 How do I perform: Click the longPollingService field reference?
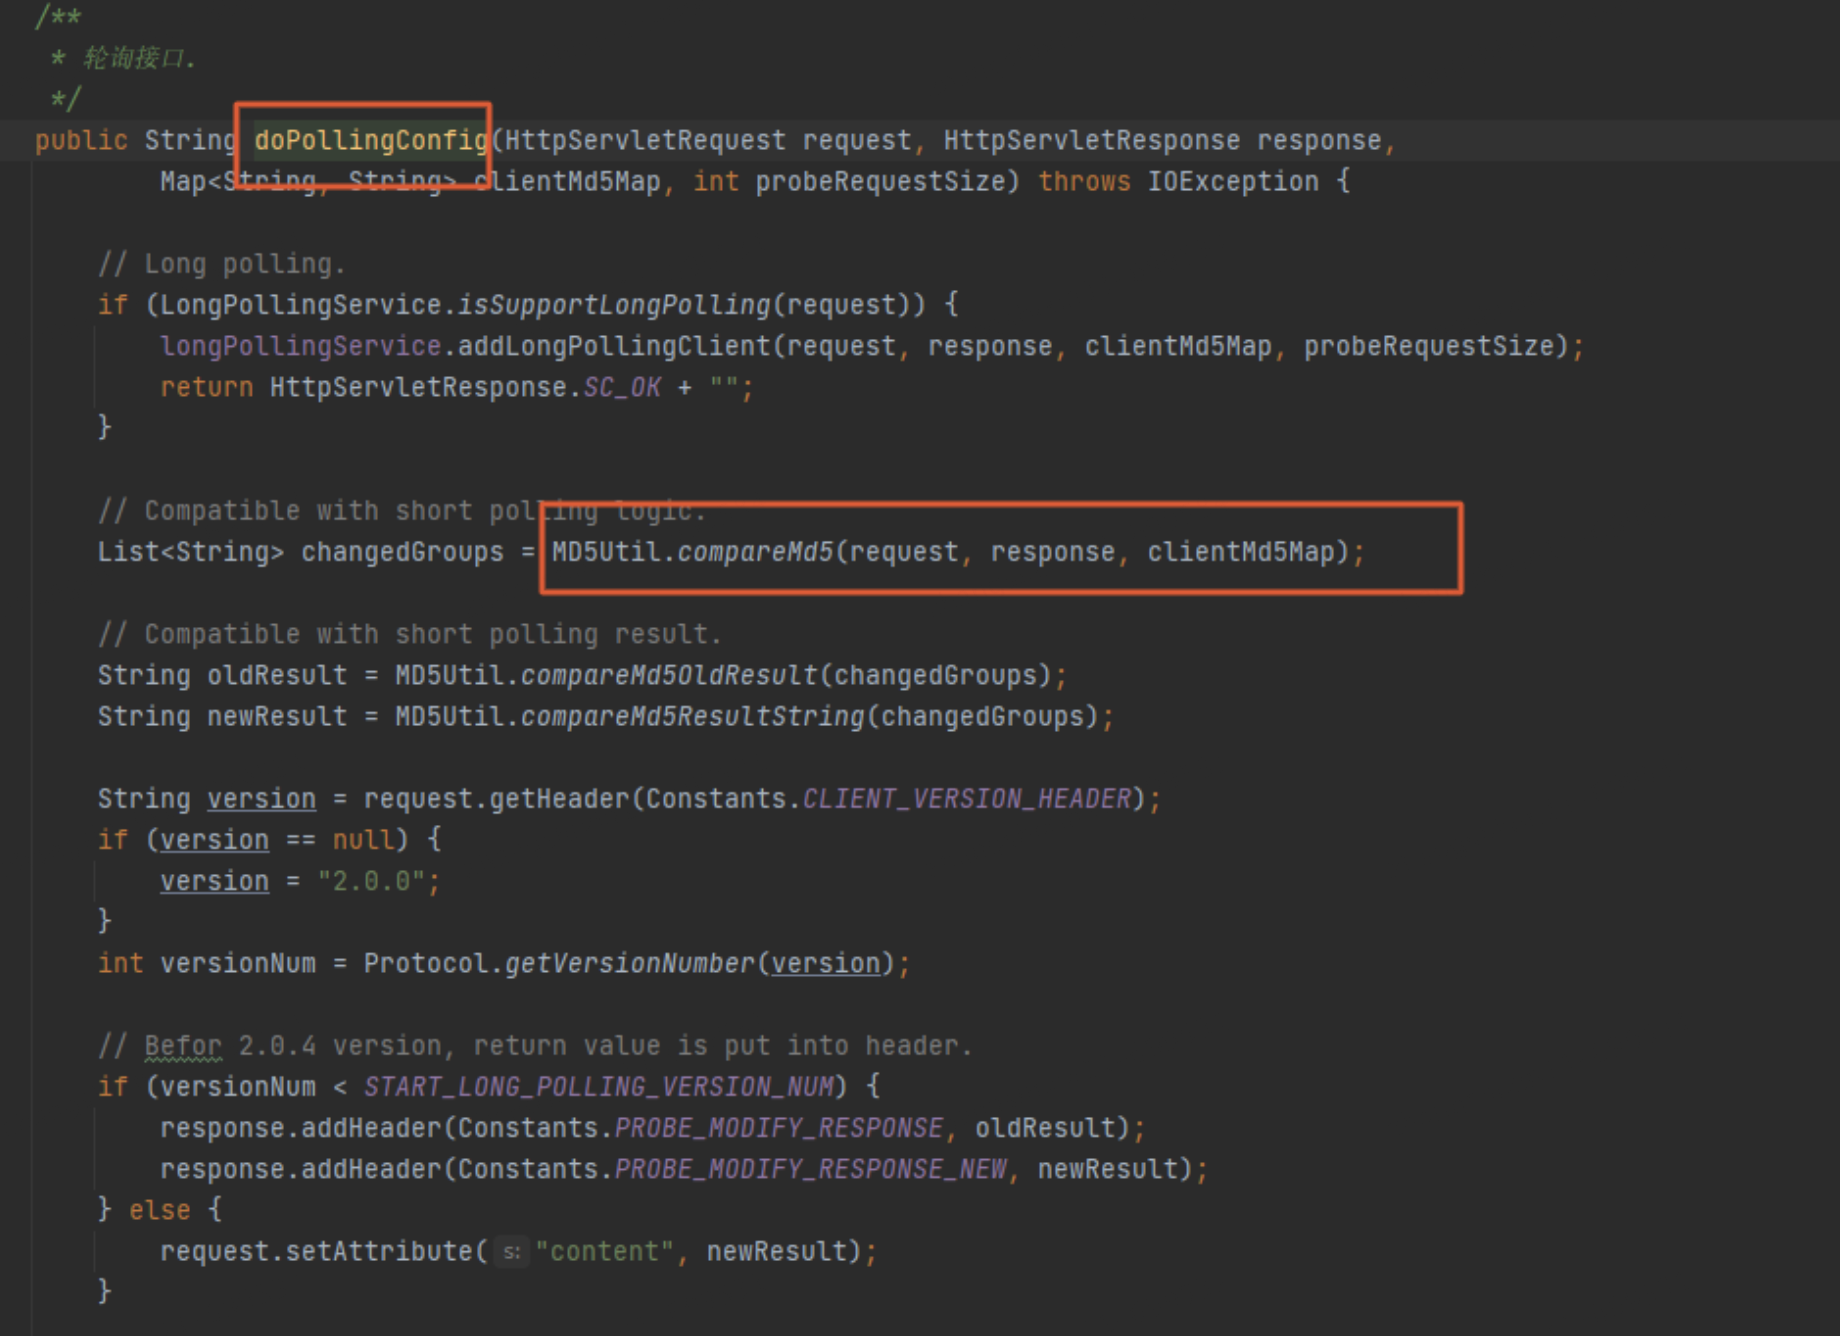[300, 346]
